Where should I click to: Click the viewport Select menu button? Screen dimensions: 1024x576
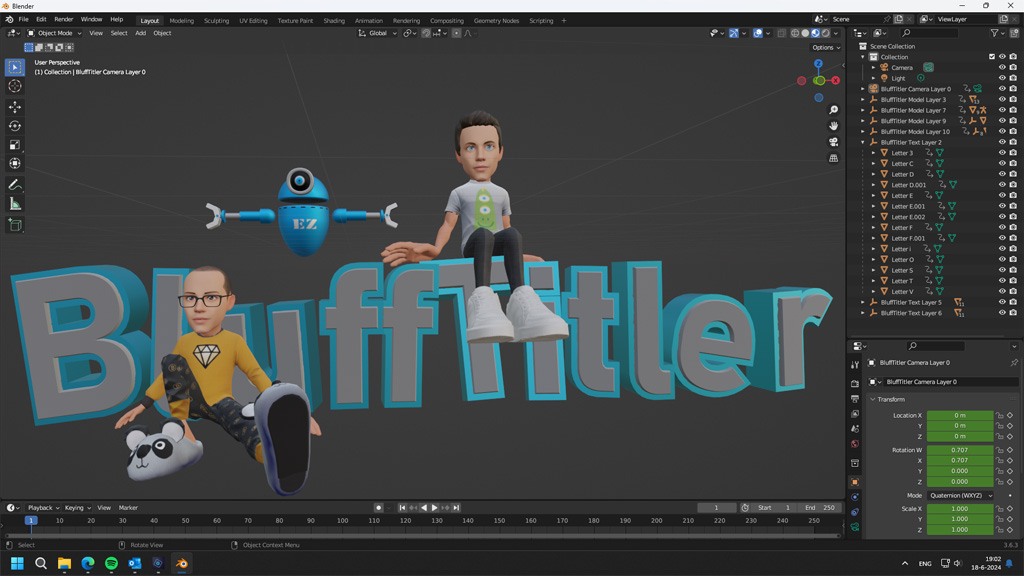pos(119,33)
